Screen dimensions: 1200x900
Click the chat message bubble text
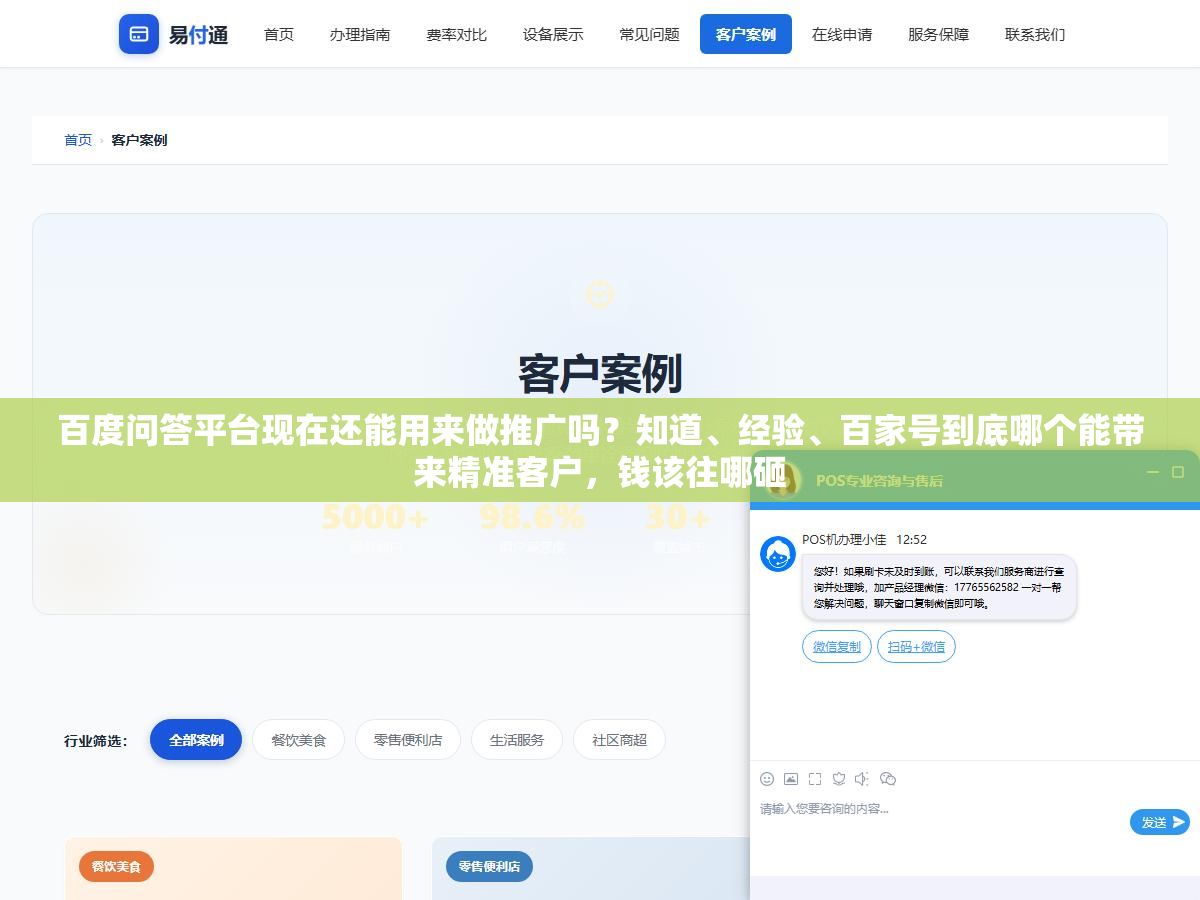pyautogui.click(x=939, y=587)
